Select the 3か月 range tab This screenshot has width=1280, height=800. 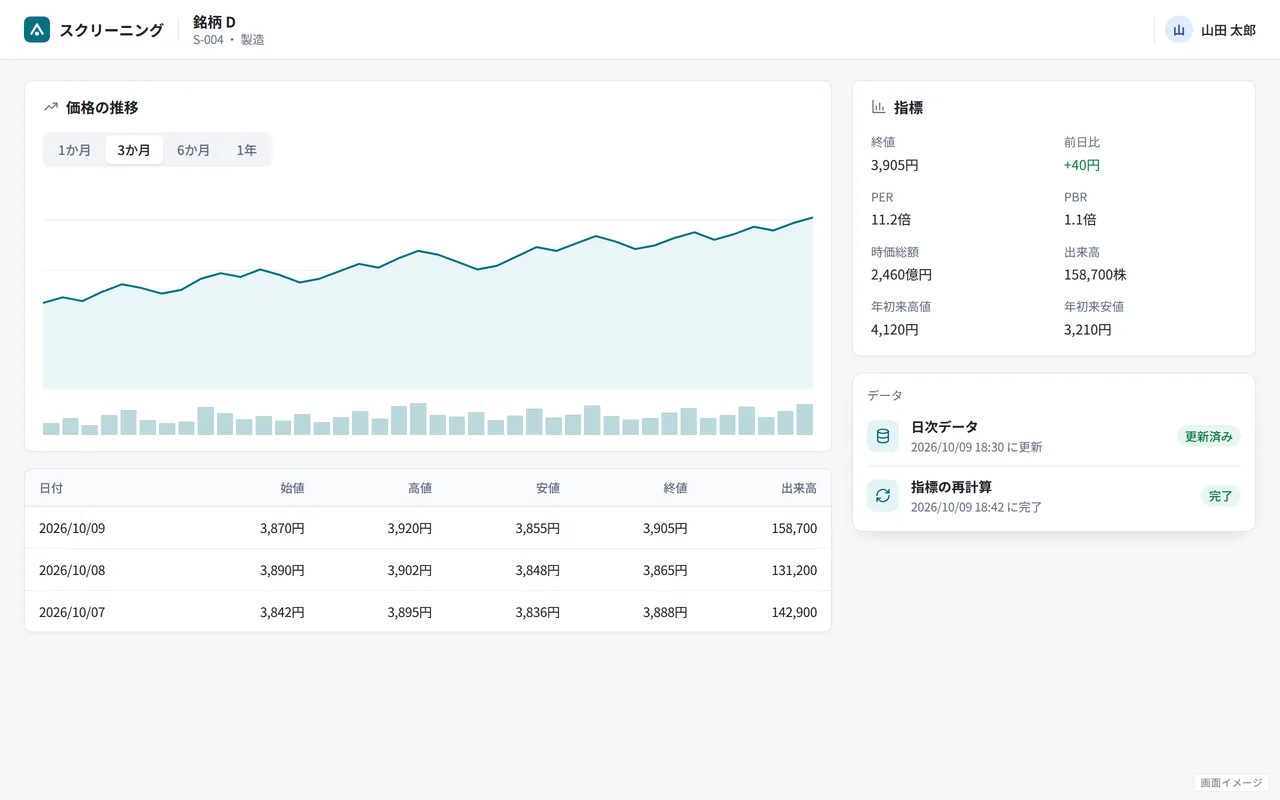(x=134, y=150)
